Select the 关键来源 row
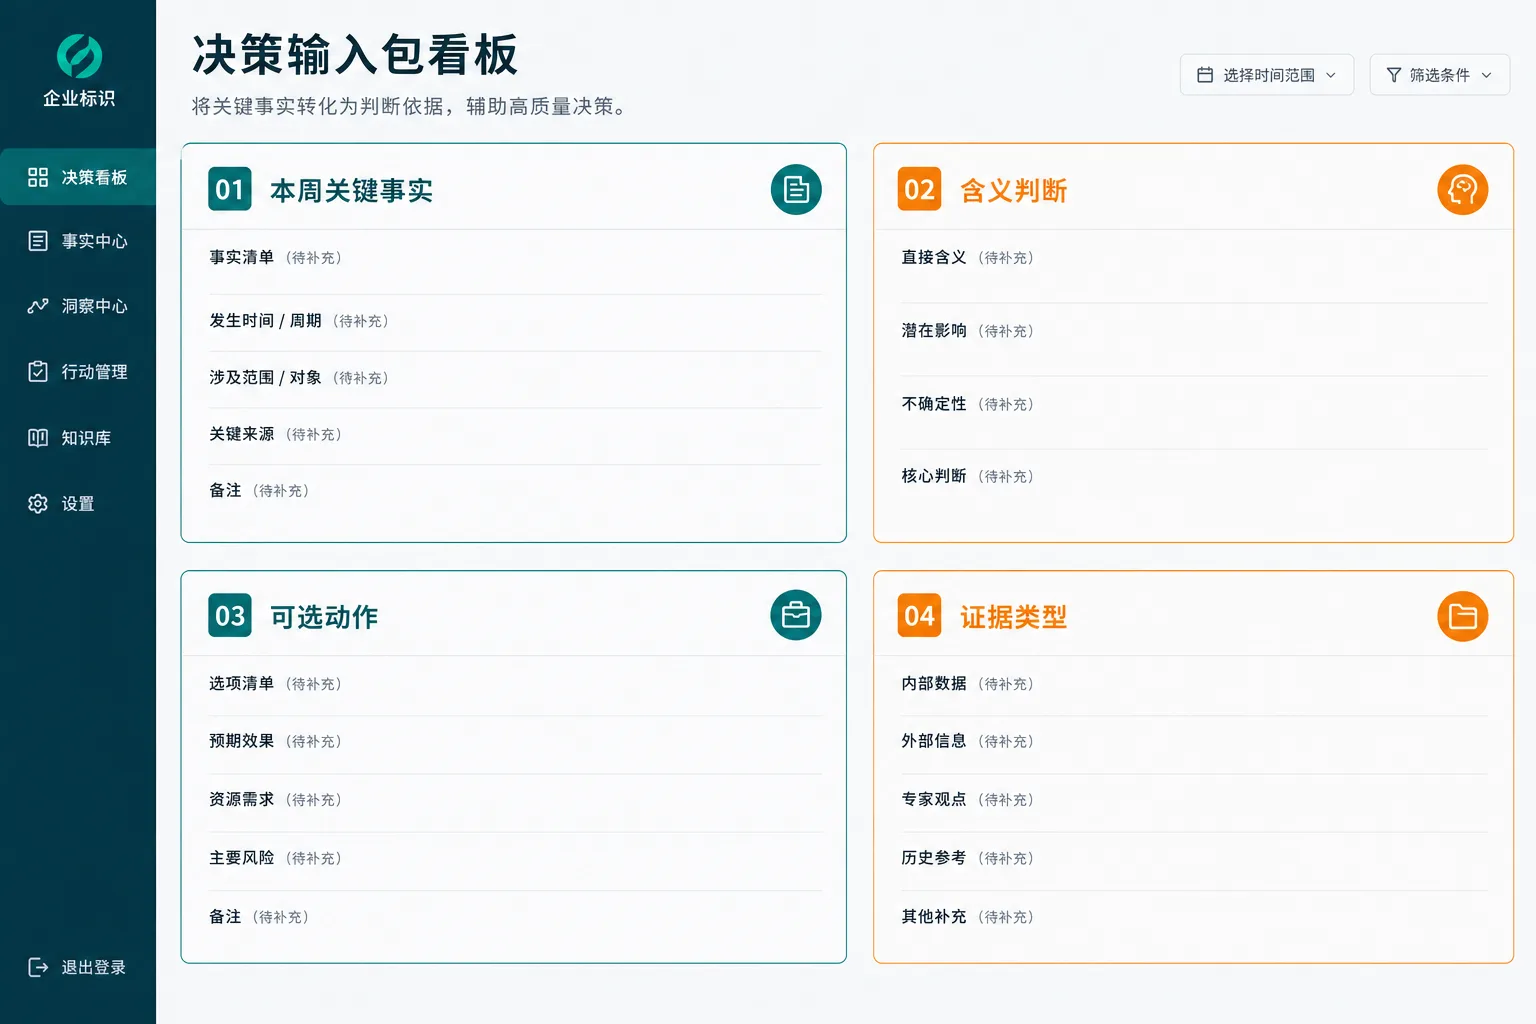This screenshot has width=1536, height=1024. coord(515,434)
